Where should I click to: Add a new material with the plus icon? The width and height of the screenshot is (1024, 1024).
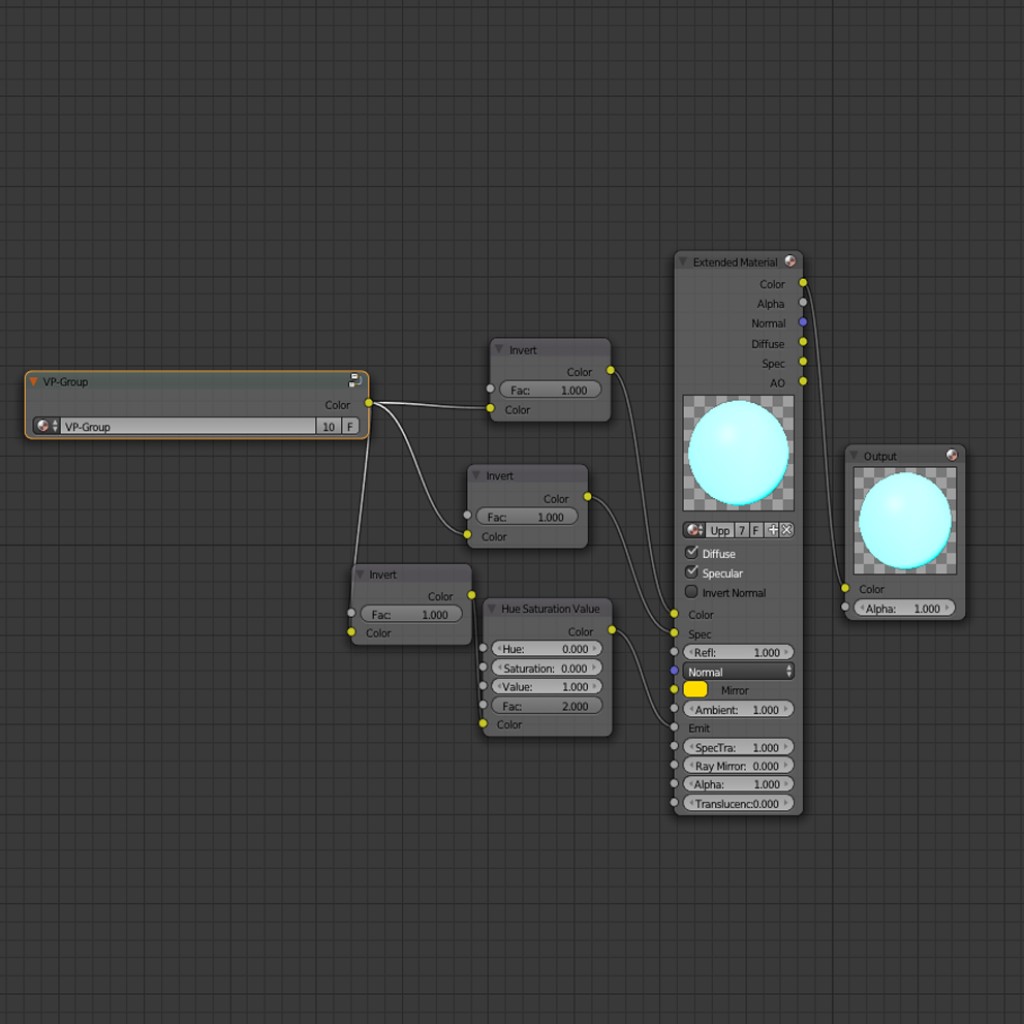click(x=772, y=529)
